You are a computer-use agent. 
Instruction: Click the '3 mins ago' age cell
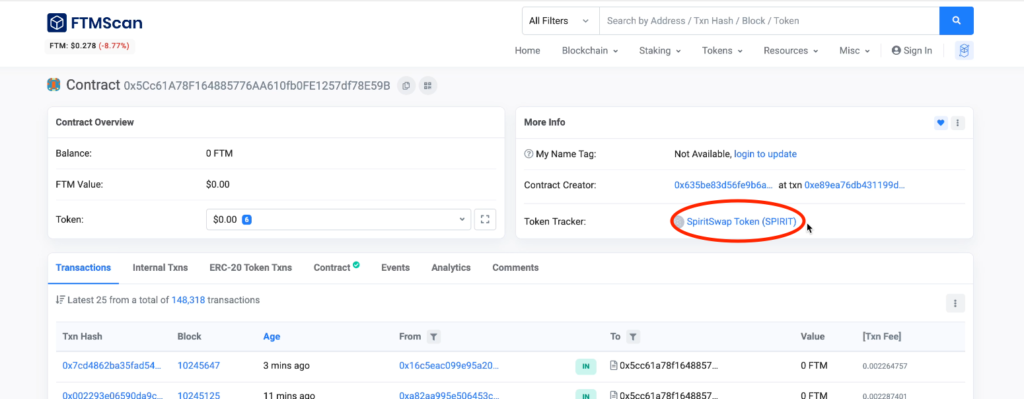tap(286, 366)
